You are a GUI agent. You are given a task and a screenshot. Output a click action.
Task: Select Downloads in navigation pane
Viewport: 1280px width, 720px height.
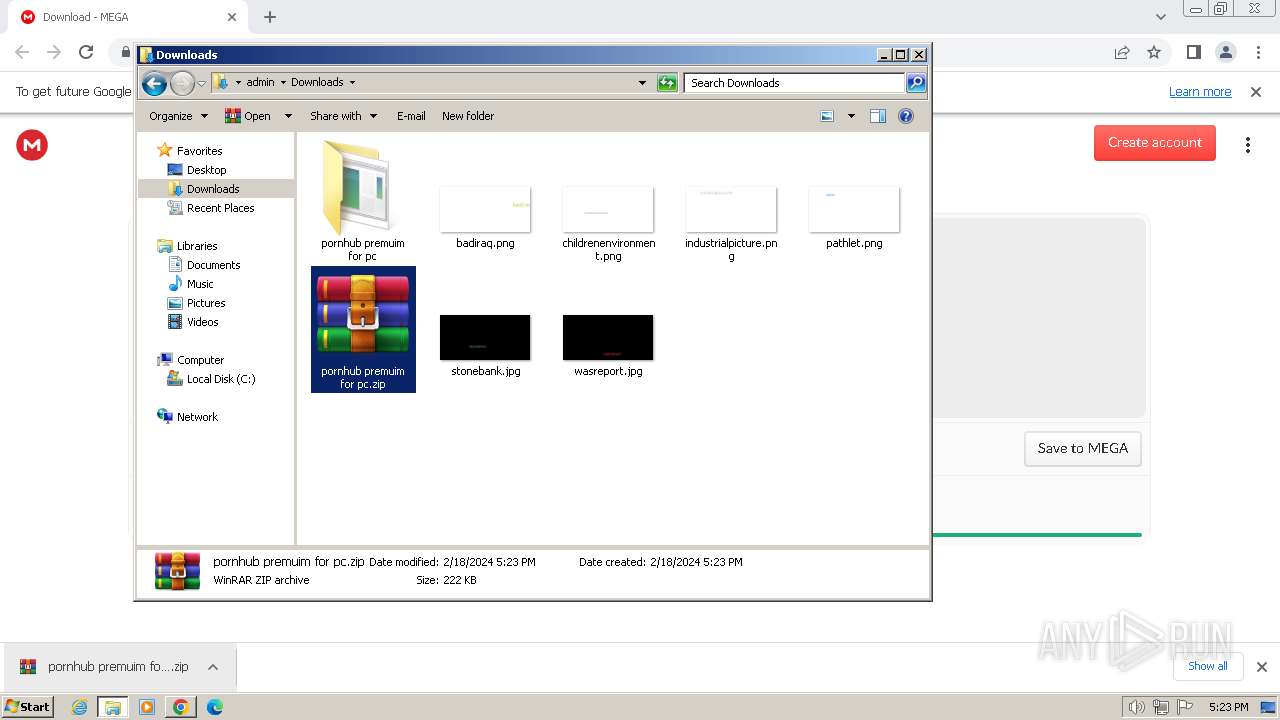coord(213,189)
